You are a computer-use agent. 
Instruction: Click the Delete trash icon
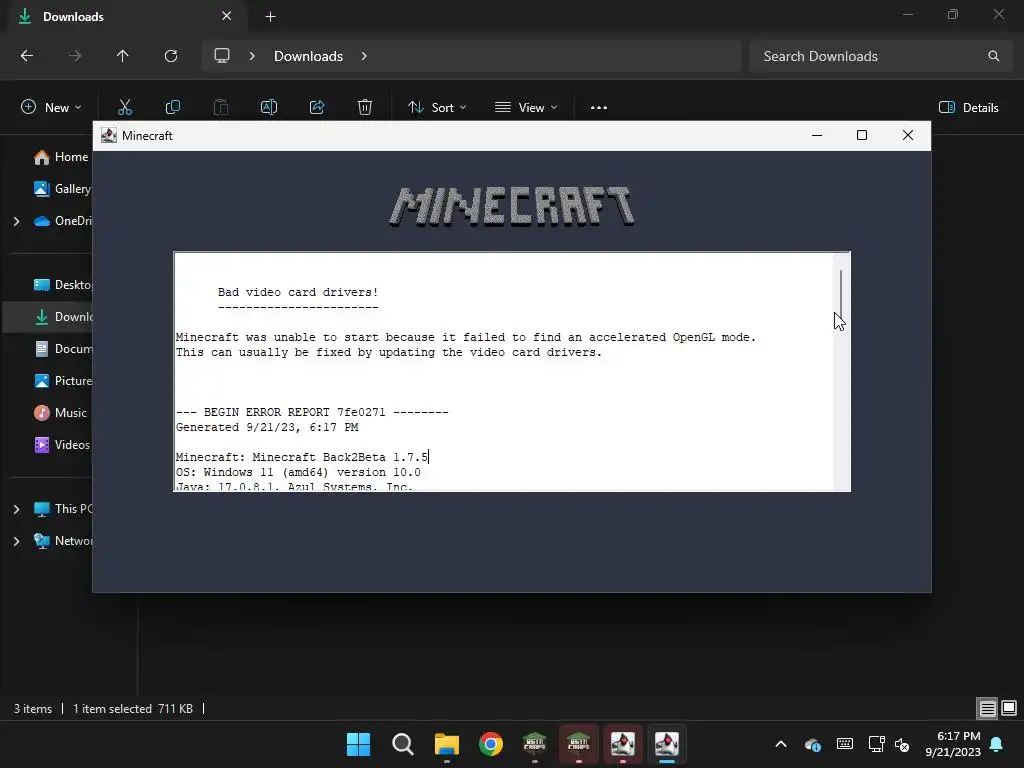coord(365,107)
